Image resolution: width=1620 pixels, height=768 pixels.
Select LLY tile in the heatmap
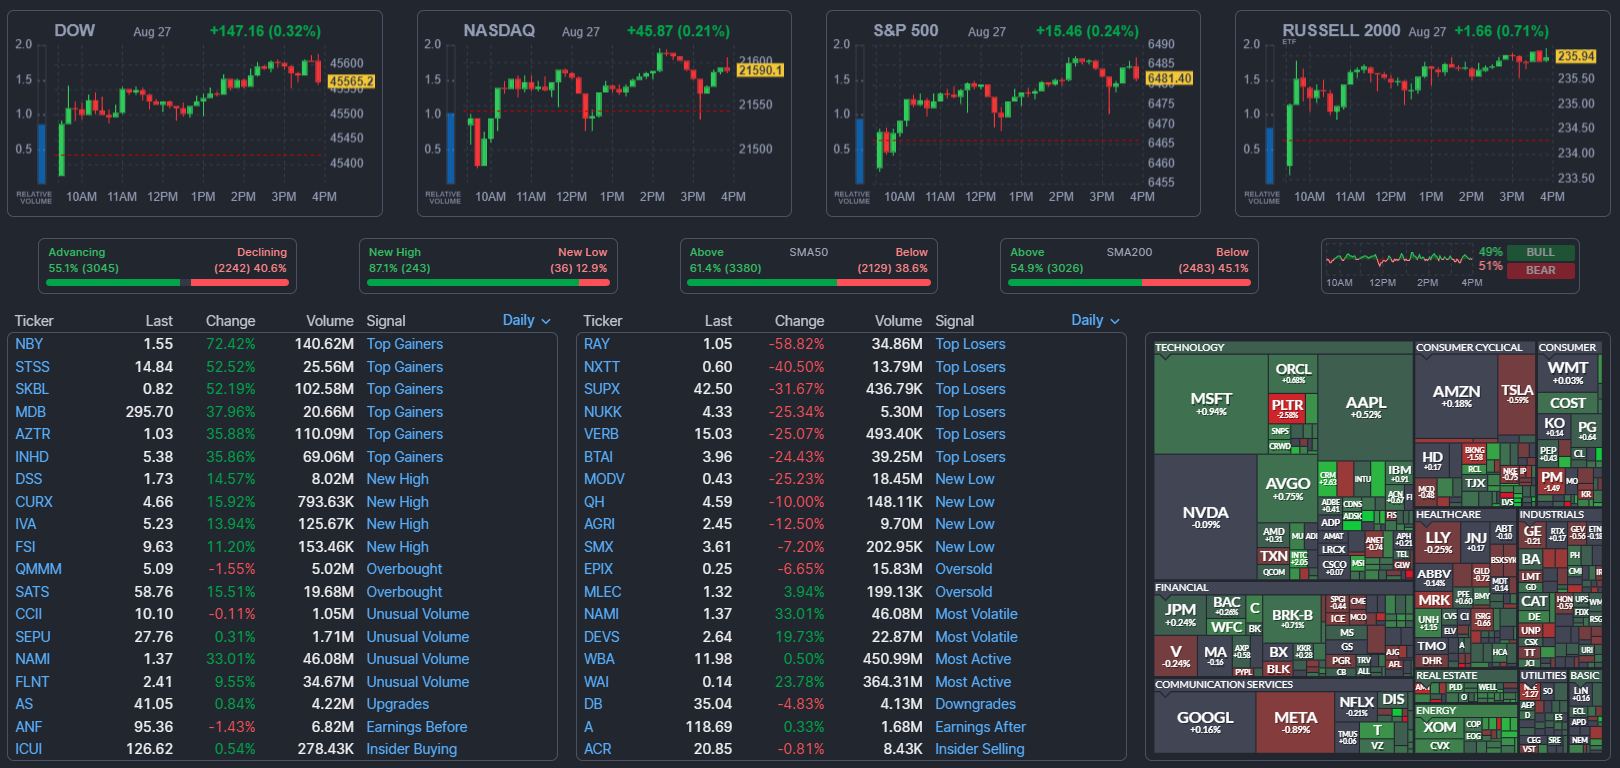tap(1438, 542)
